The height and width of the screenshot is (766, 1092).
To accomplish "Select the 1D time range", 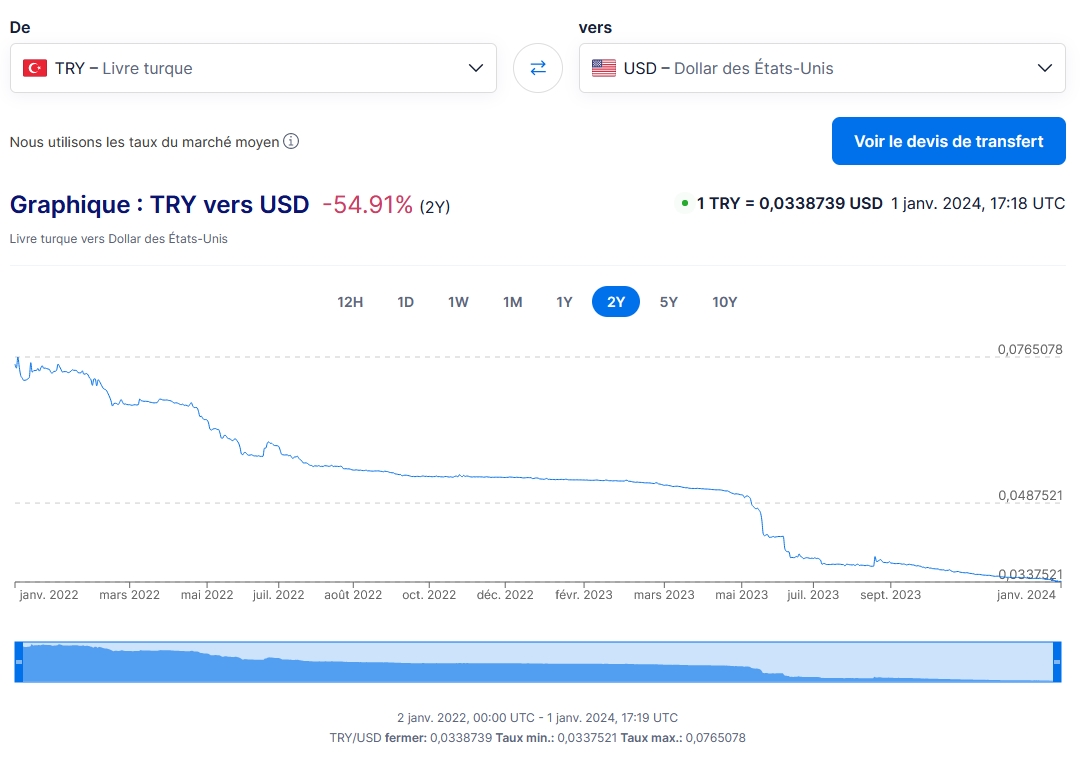I will tap(405, 302).
